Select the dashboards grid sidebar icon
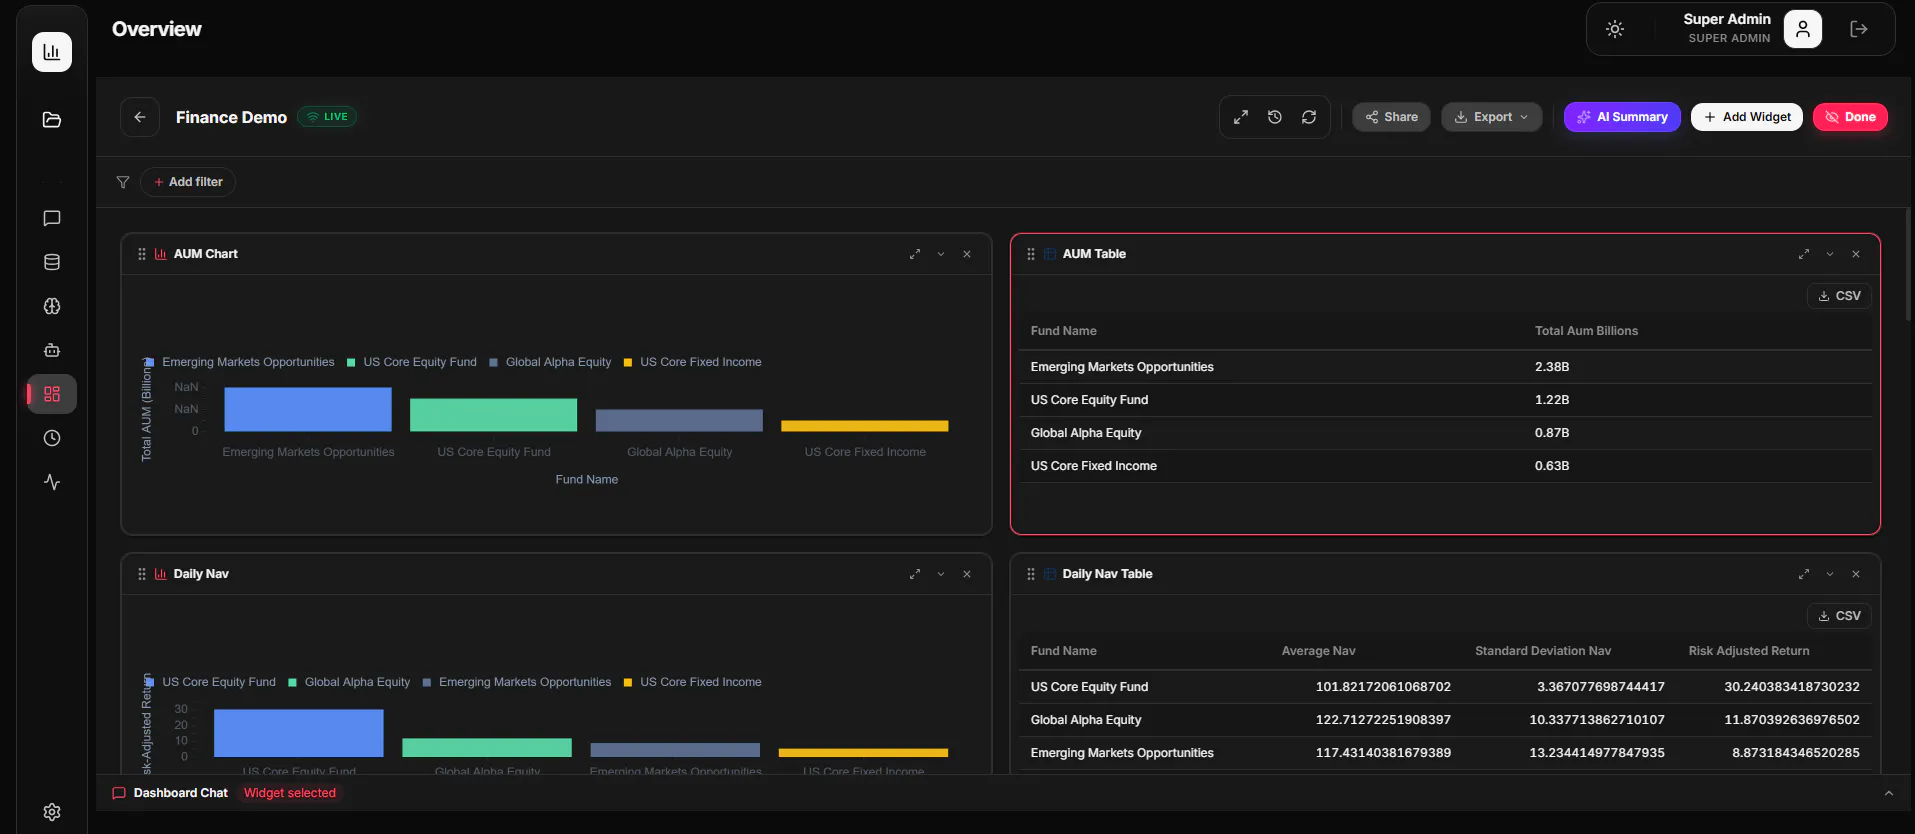1915x834 pixels. point(52,394)
